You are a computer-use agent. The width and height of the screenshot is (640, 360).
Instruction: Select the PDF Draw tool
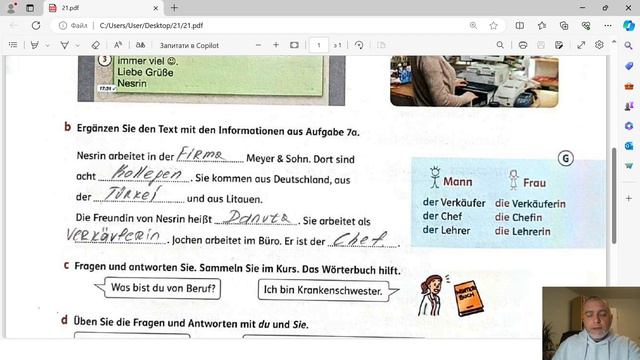[64, 45]
